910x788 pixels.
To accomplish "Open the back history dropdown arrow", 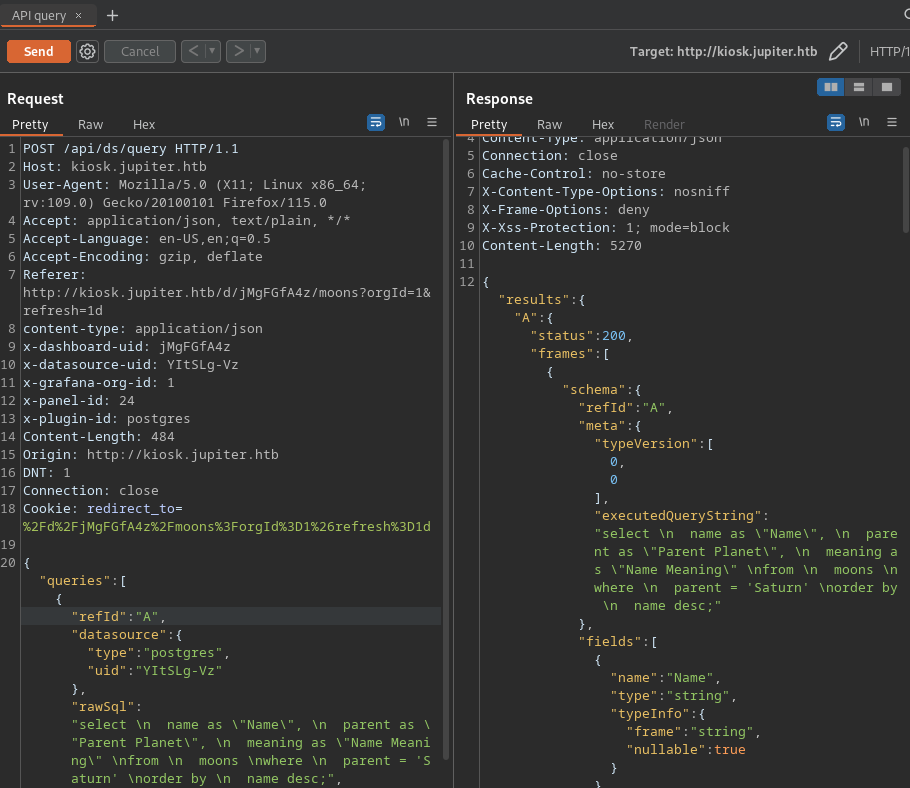I will pyautogui.click(x=212, y=51).
